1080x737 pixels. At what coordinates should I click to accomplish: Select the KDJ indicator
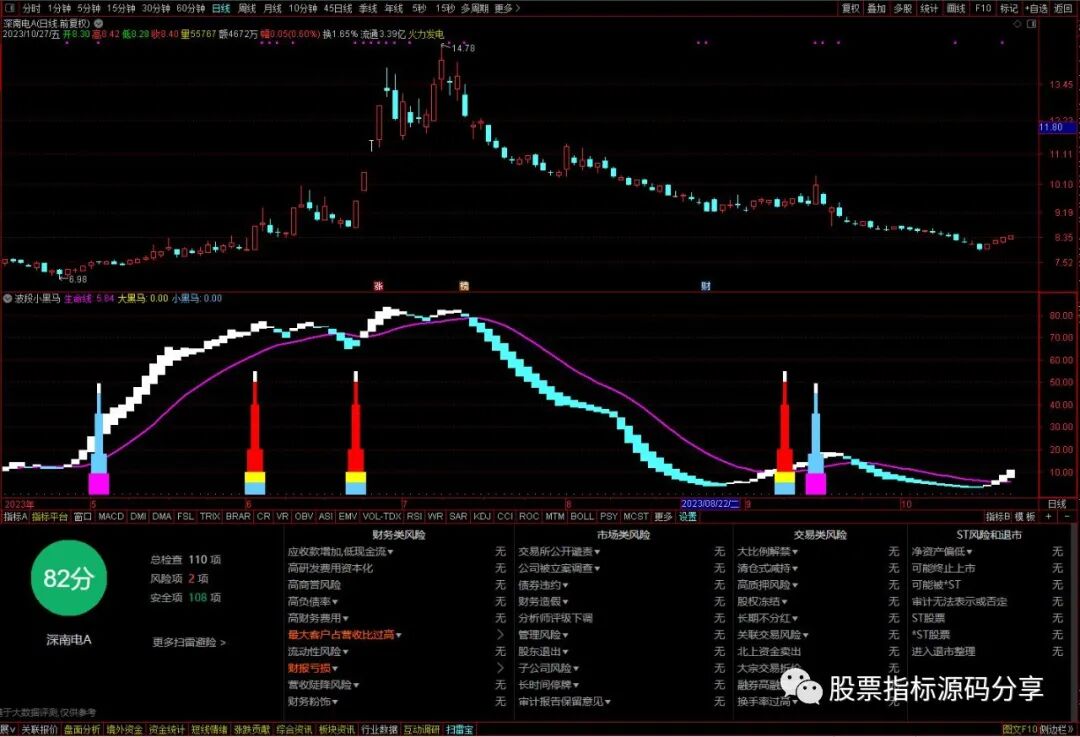click(482, 516)
